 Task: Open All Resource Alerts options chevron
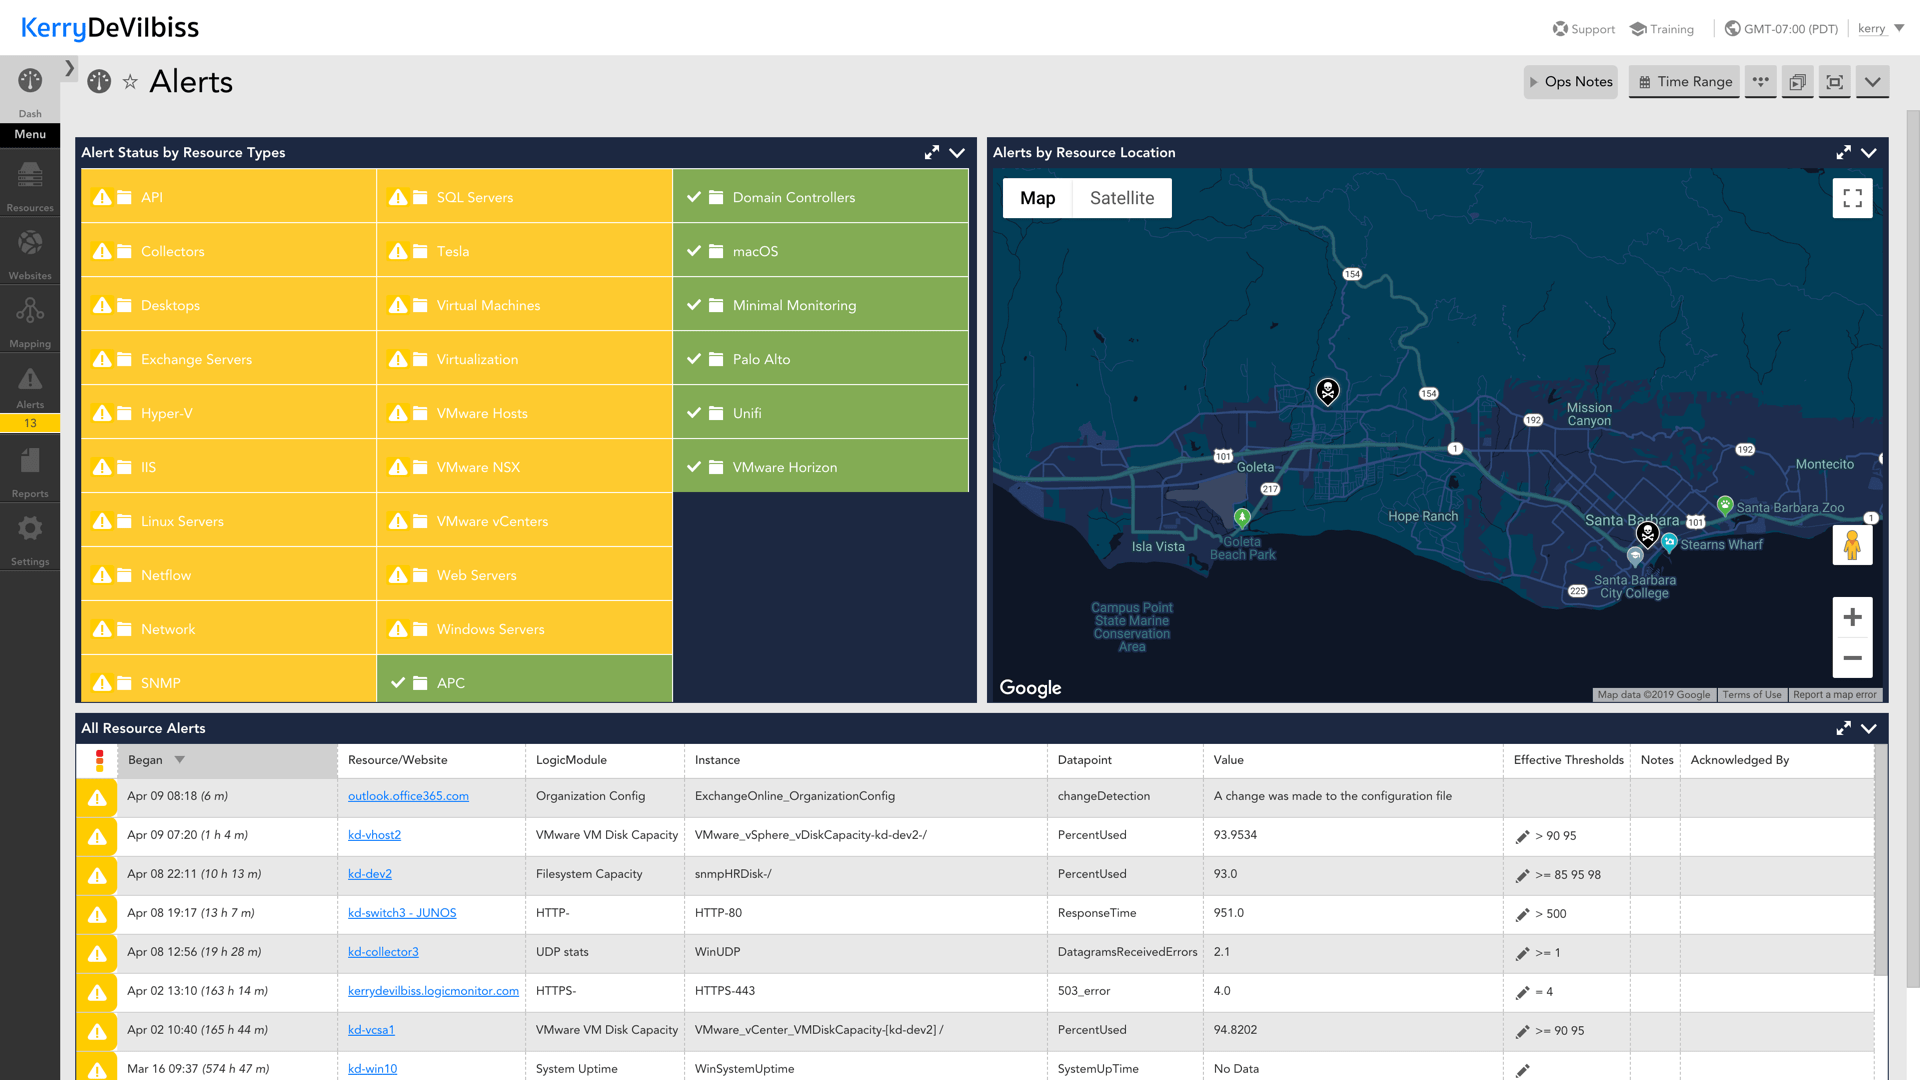pyautogui.click(x=1869, y=729)
